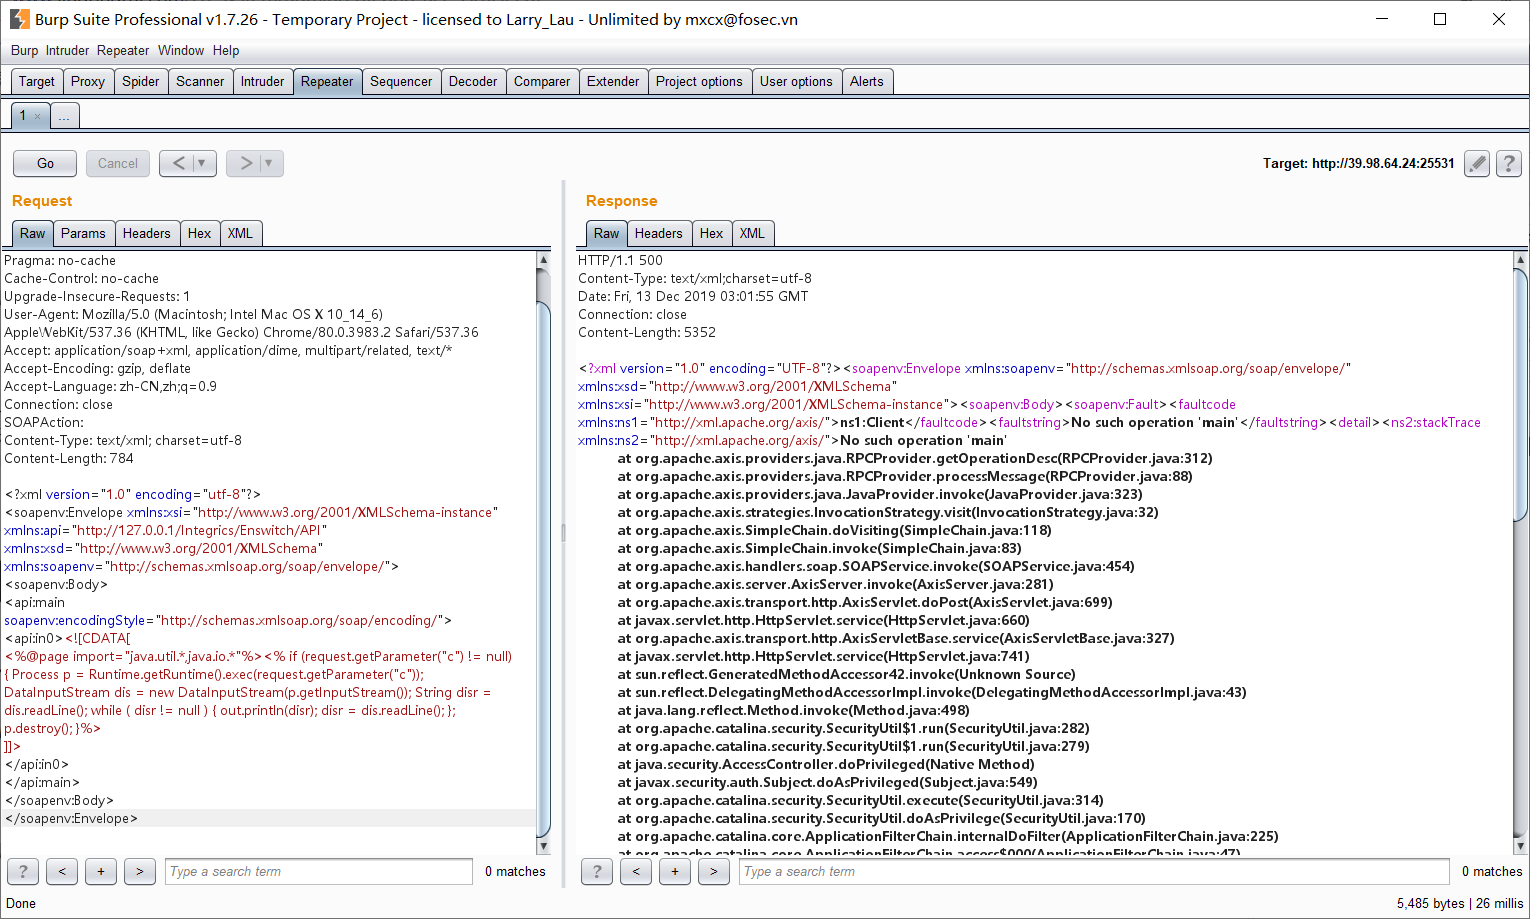
Task: Switch to the Scanner tab
Action: coord(200,82)
